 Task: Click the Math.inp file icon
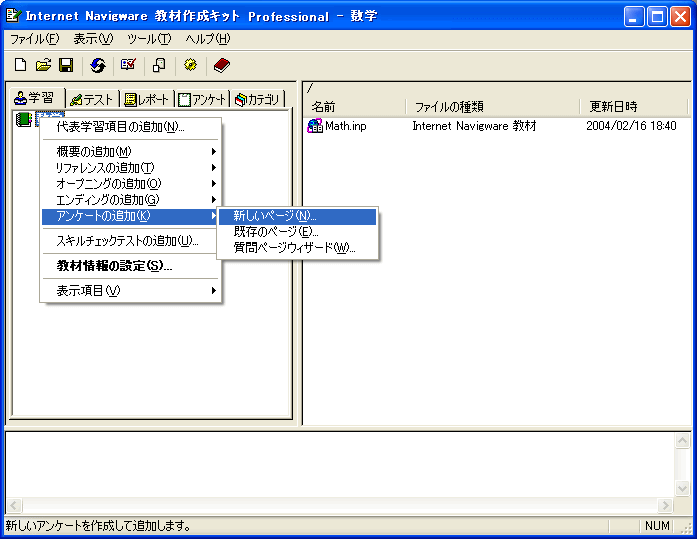pos(315,126)
